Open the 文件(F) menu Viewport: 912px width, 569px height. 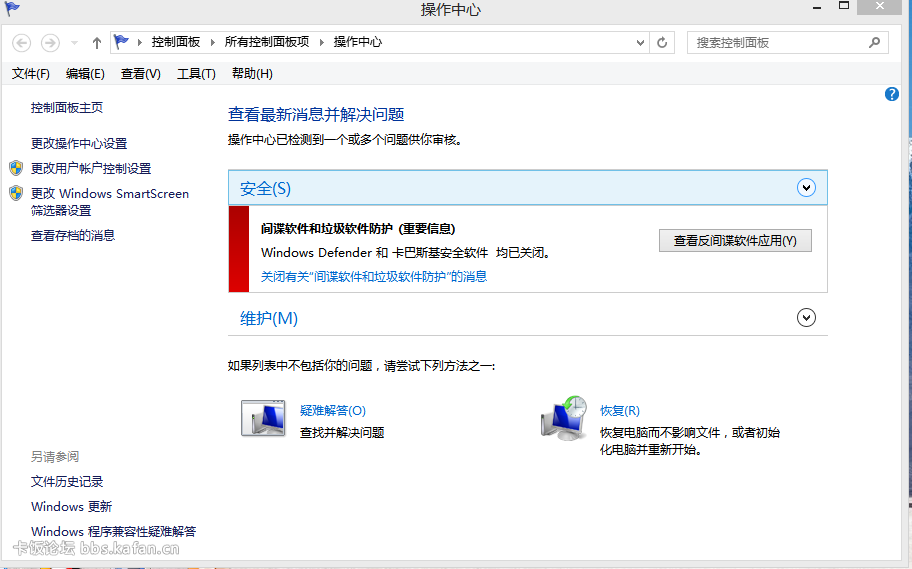(x=31, y=74)
